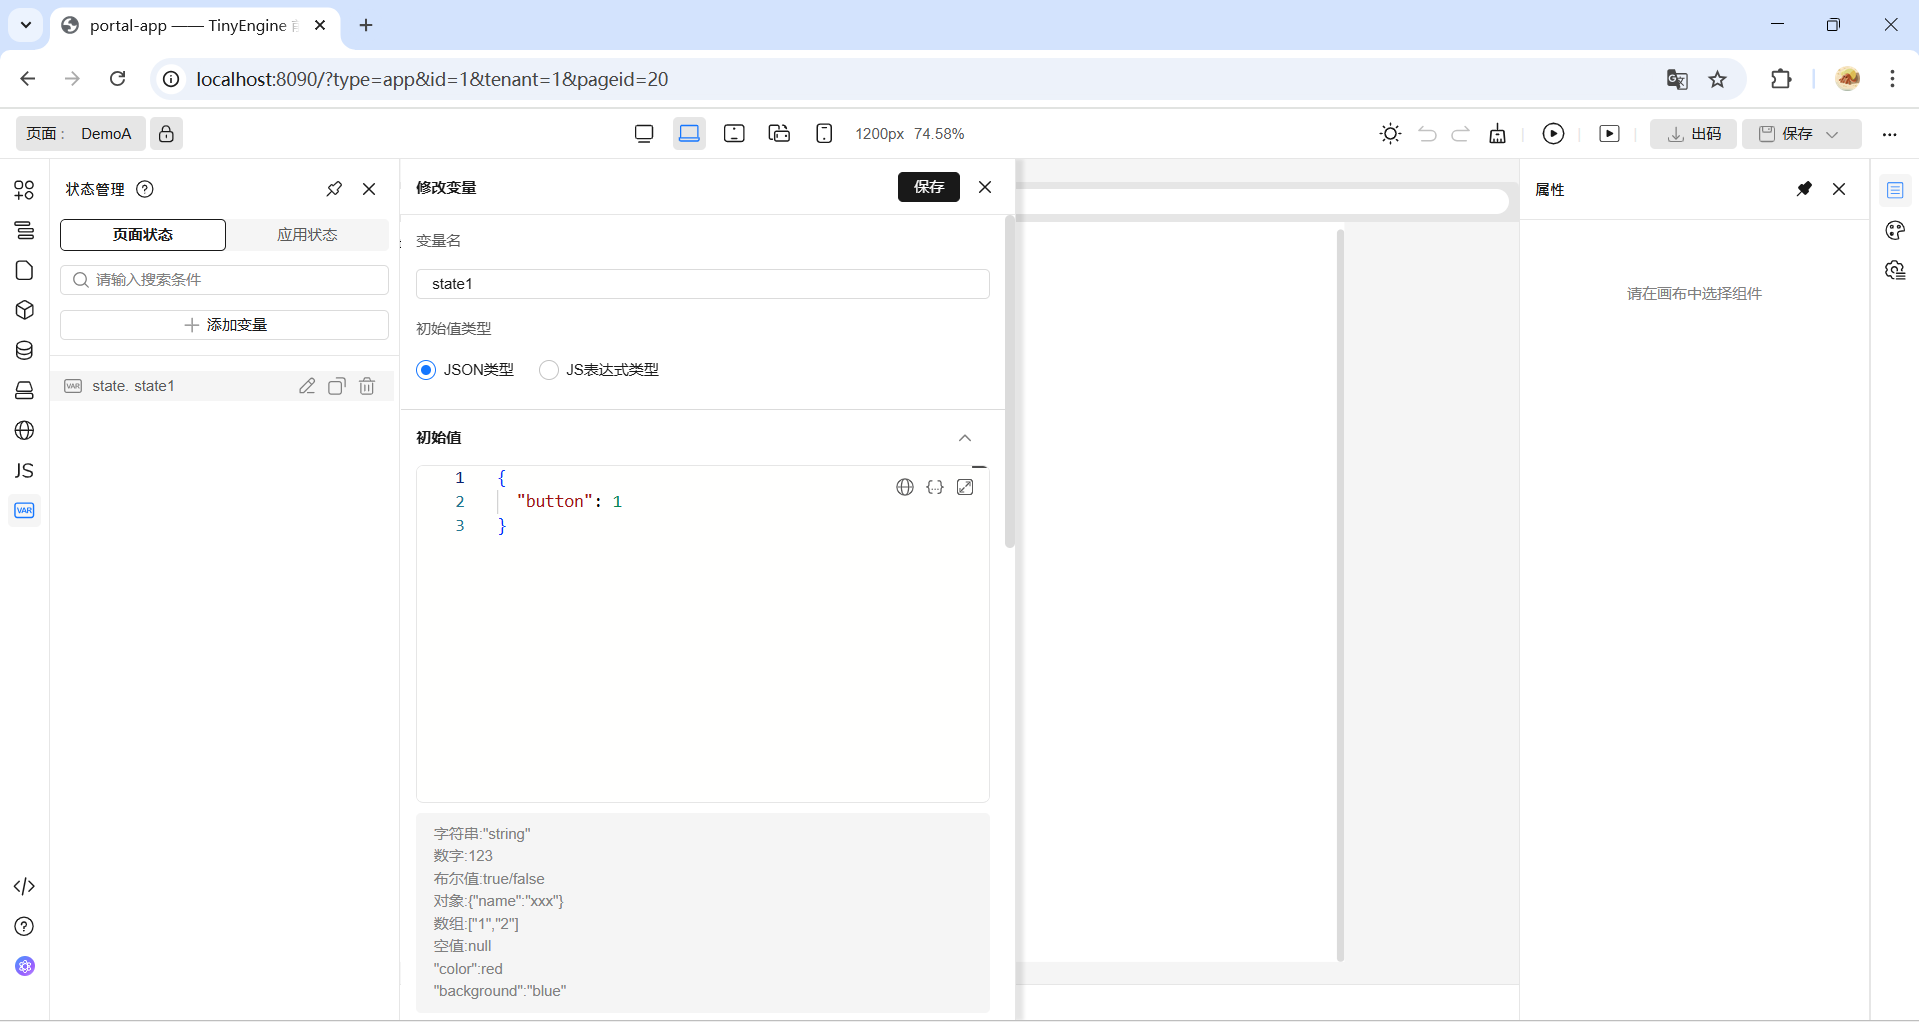Preview the page with play circle icon
Screen dimensions: 1919x1022
tap(1553, 133)
